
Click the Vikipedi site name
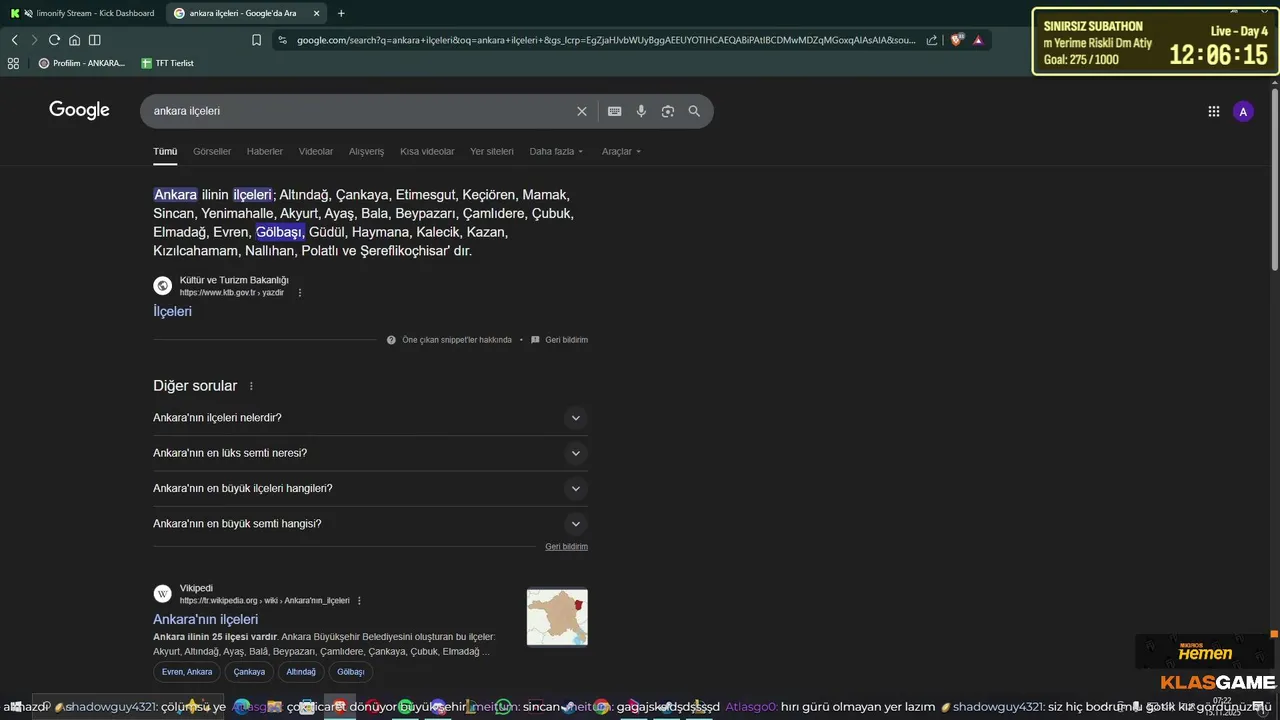[196, 588]
